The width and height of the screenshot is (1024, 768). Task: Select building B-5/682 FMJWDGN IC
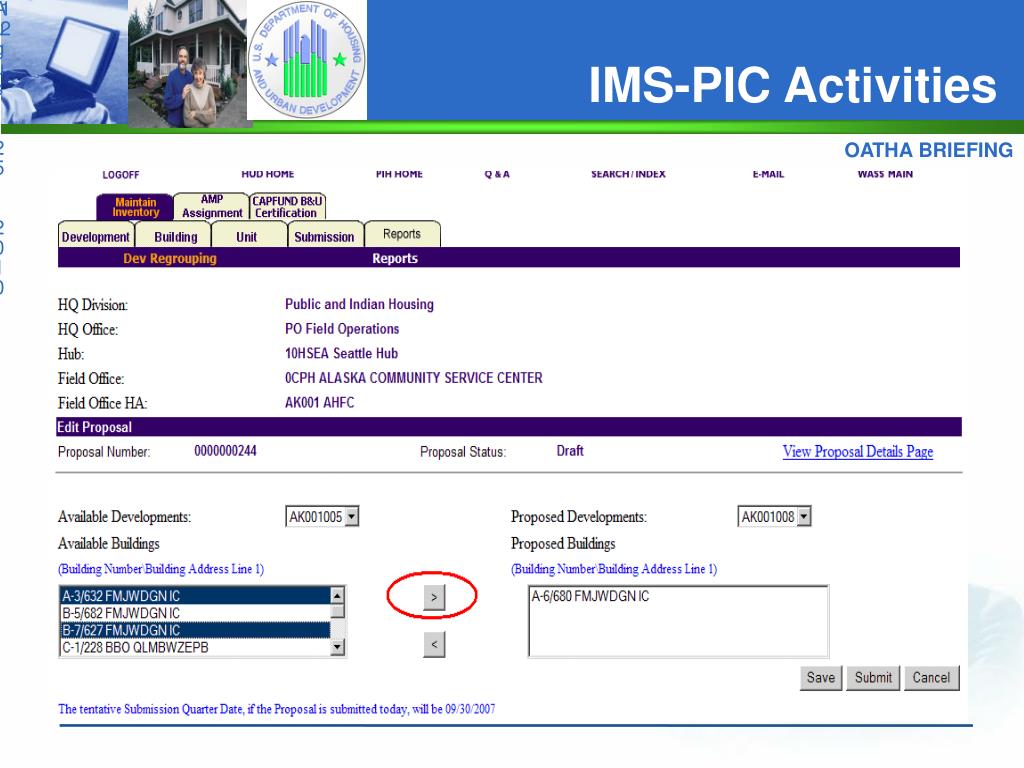tap(195, 613)
